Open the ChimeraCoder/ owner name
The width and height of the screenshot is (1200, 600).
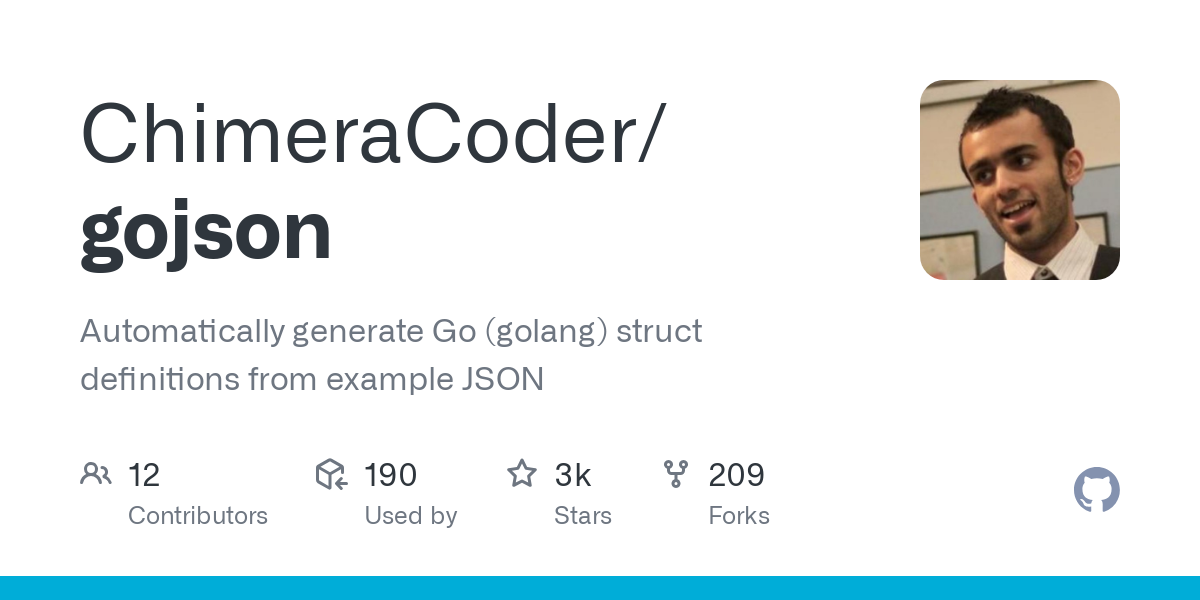pos(371,134)
